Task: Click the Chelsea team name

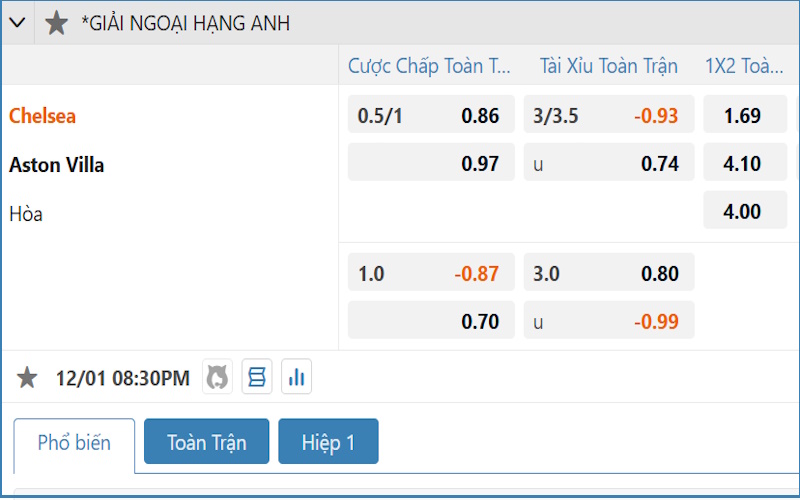Action: tap(43, 116)
